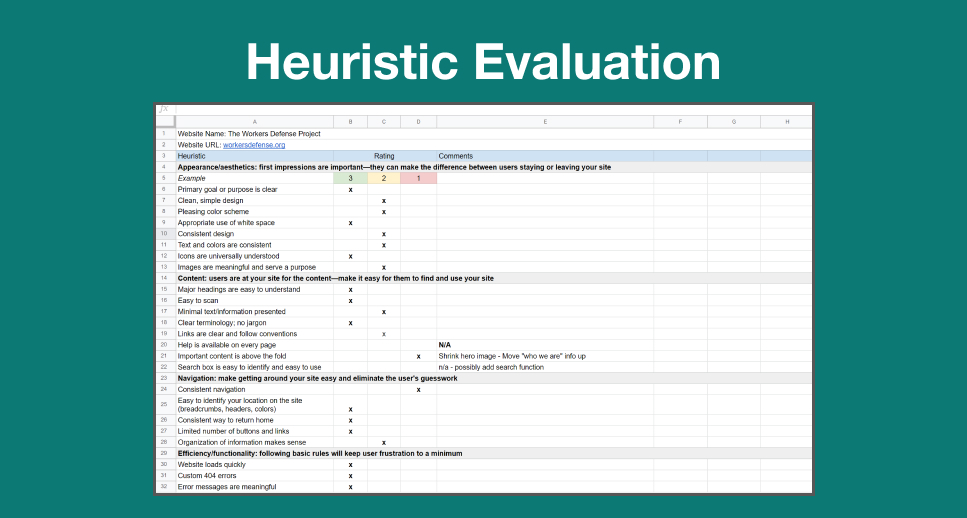This screenshot has width=967, height=518.
Task: Select x mark for Primary goal row
Action: tap(350, 190)
